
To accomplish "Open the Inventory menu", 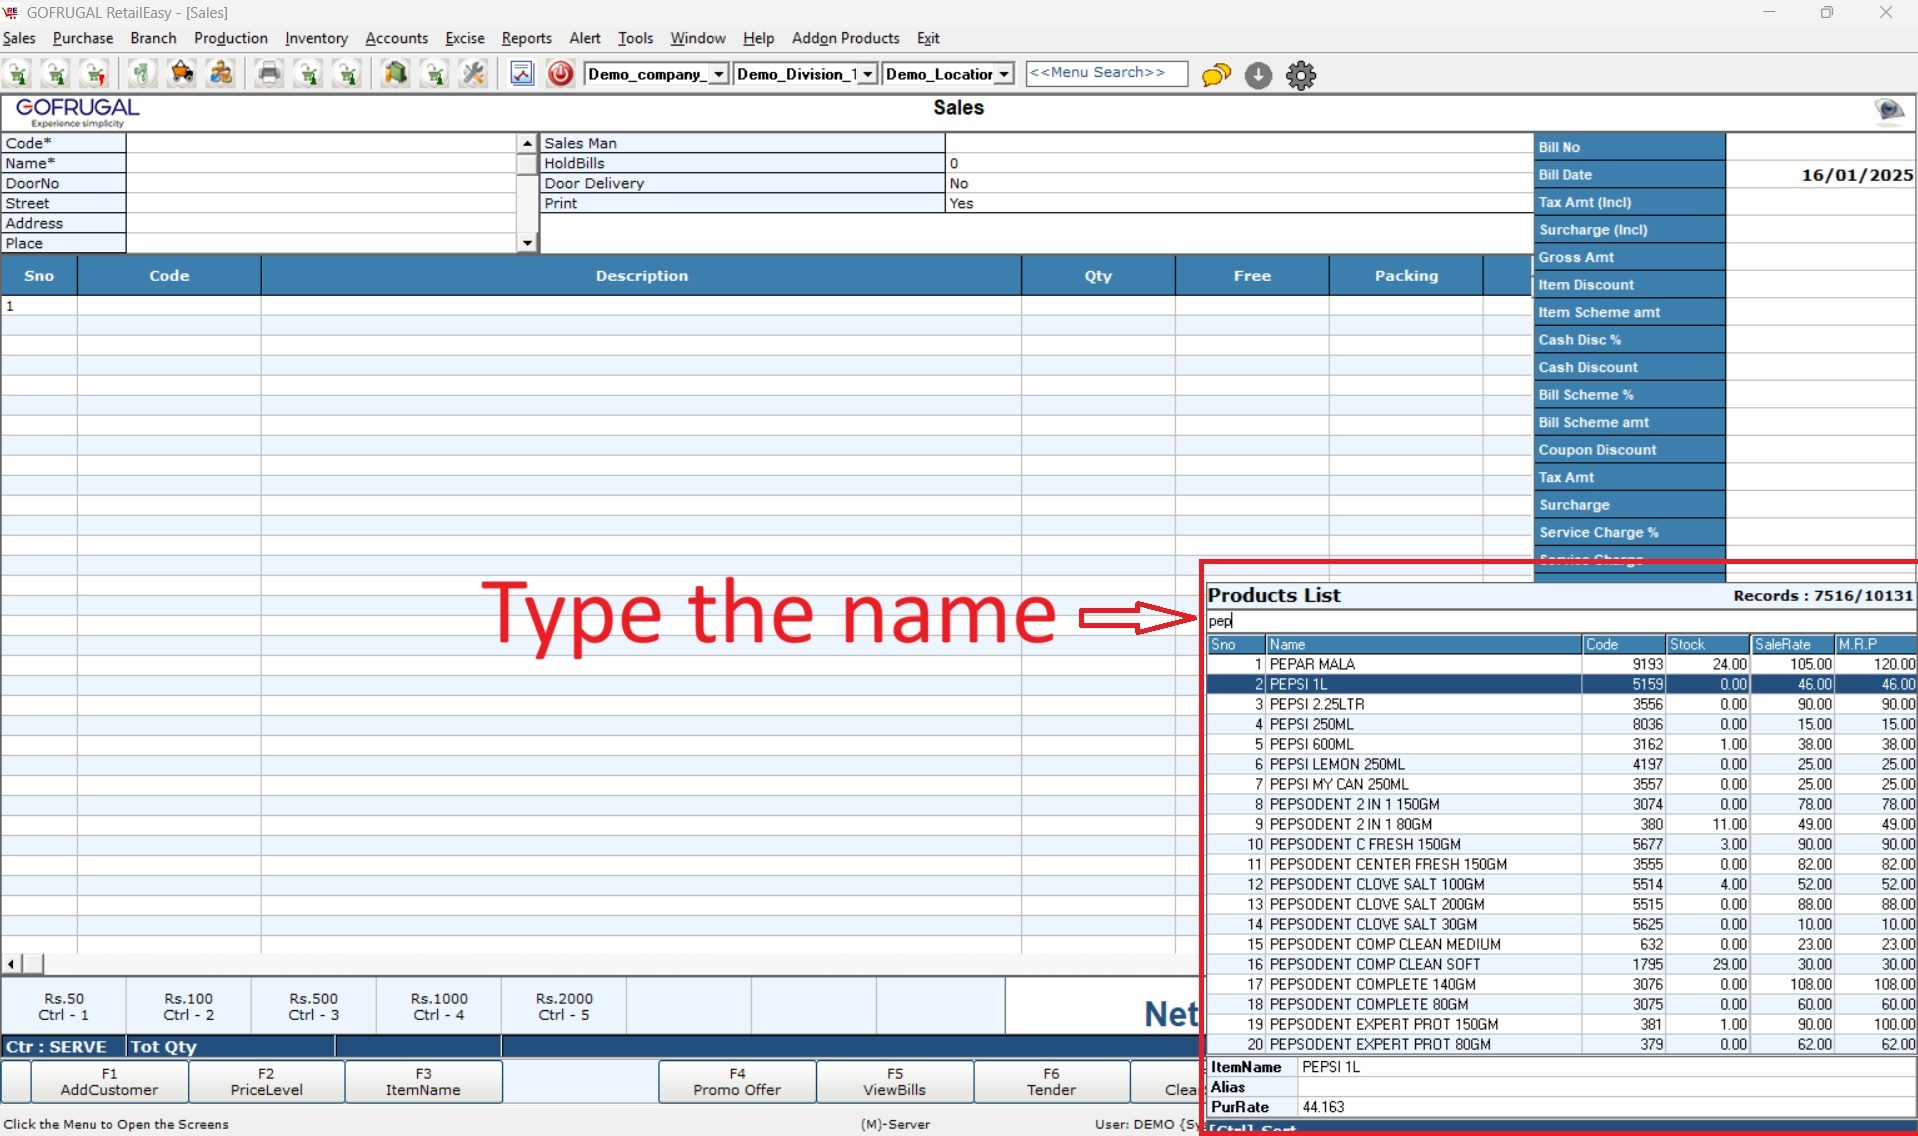I will (x=316, y=38).
